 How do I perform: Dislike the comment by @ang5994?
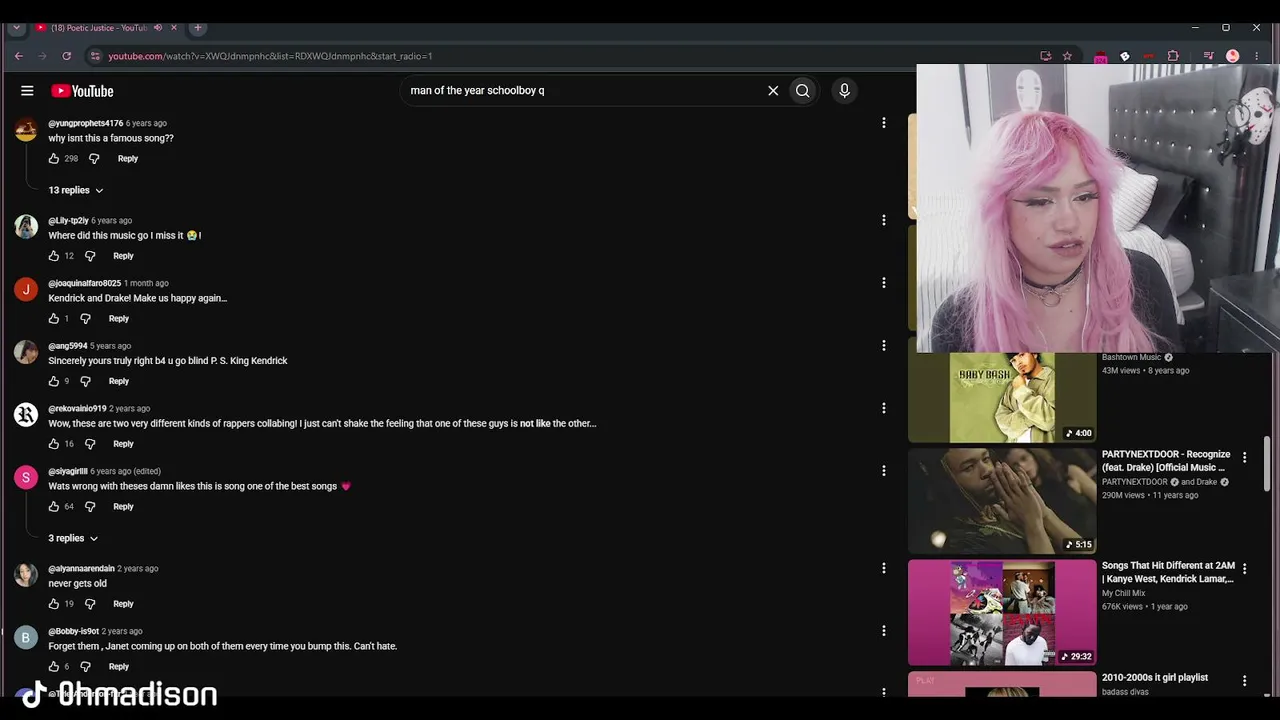(85, 381)
